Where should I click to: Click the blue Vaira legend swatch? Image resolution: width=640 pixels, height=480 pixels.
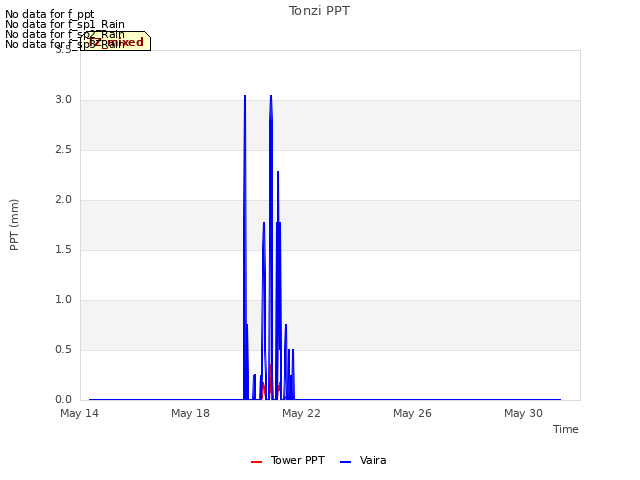tap(345, 462)
